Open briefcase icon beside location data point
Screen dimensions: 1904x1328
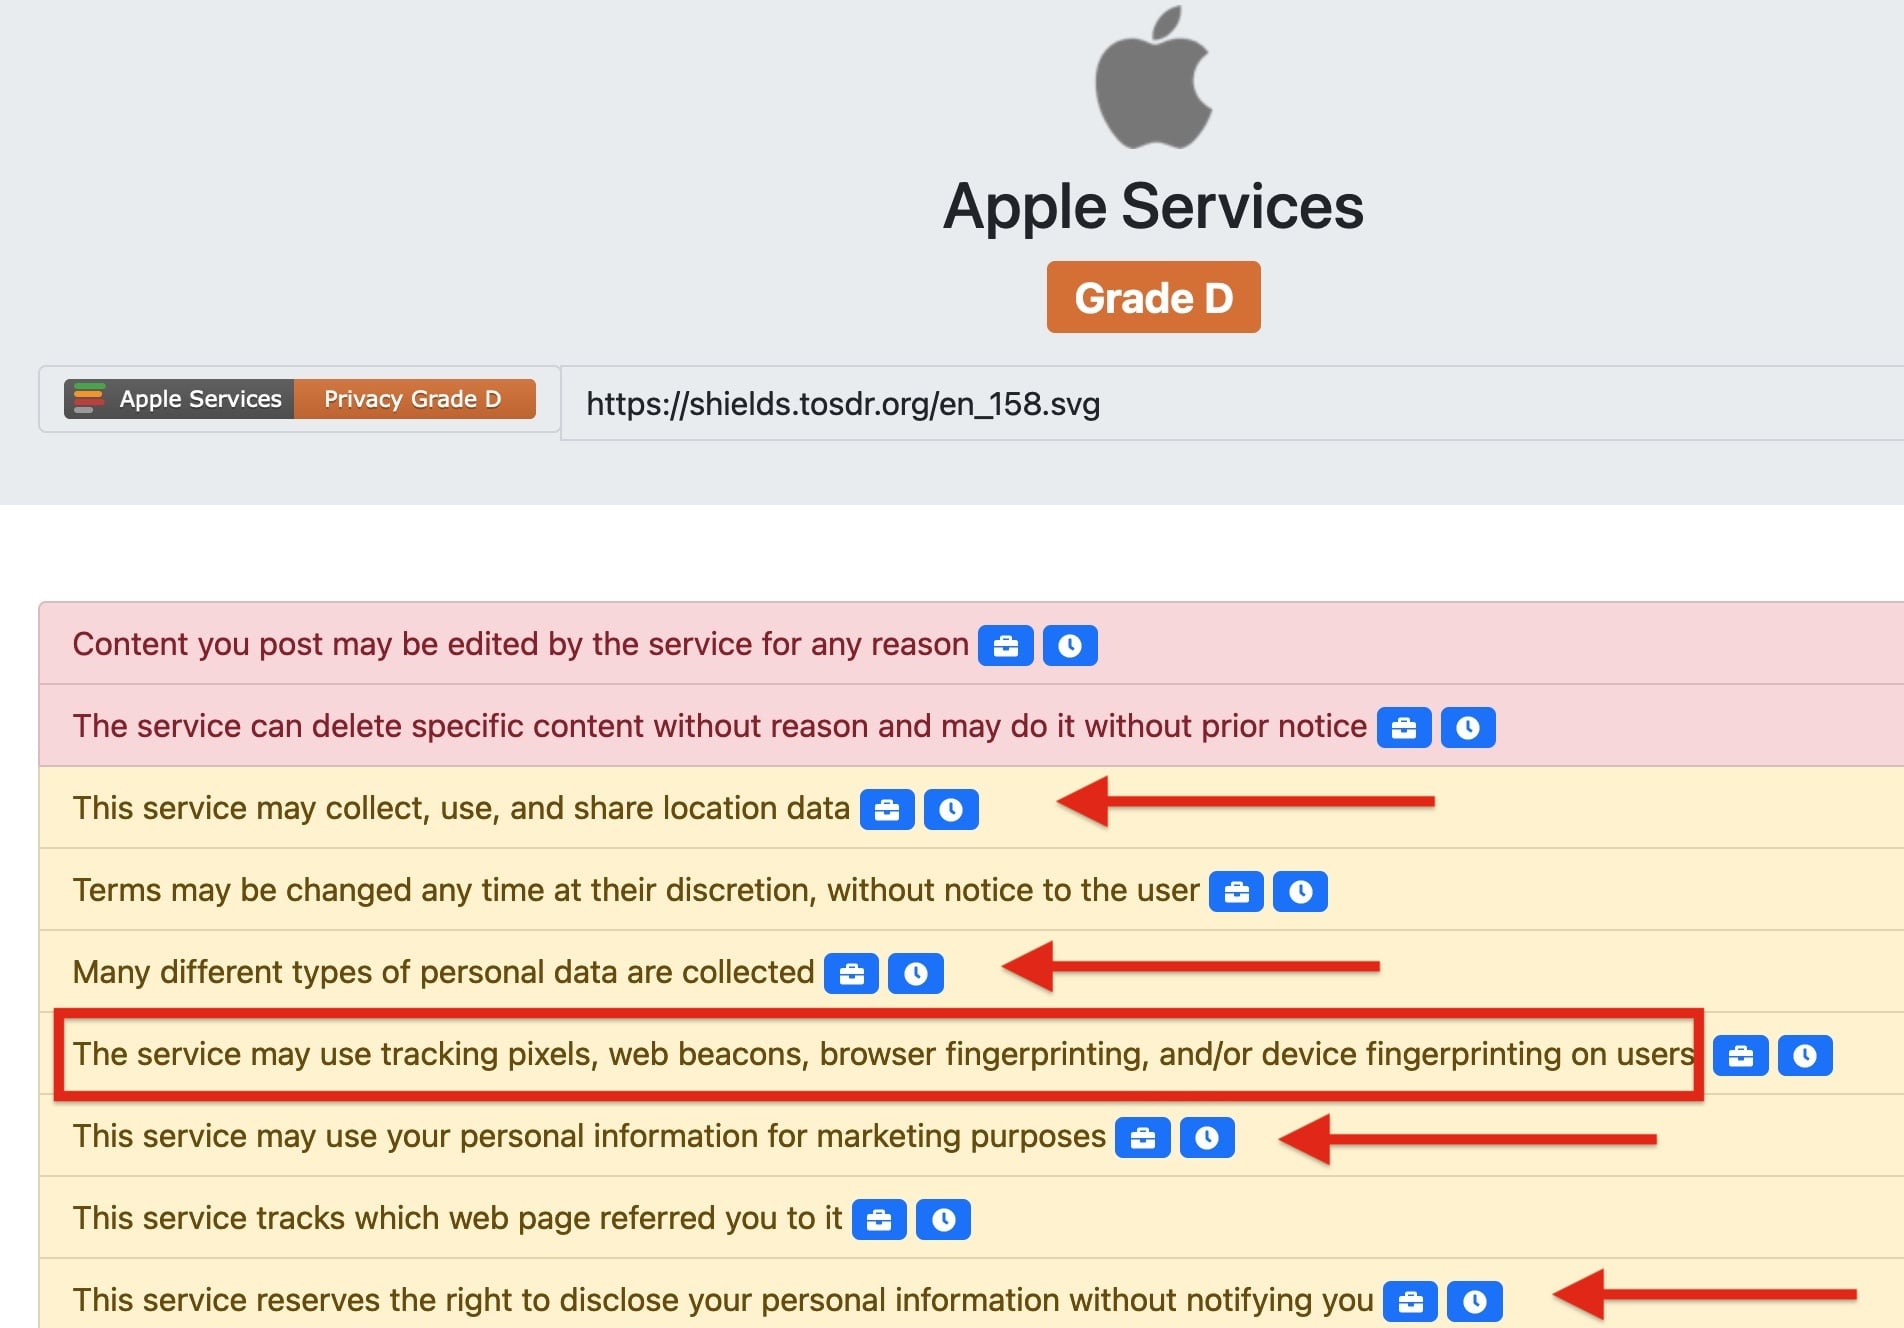(887, 809)
